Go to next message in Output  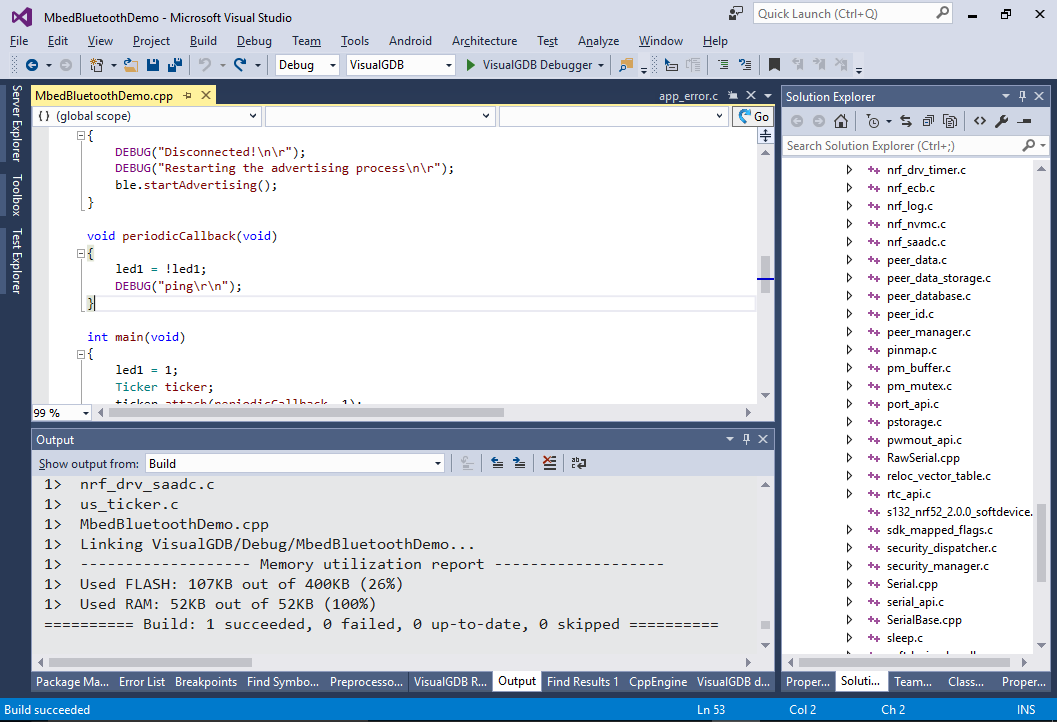click(x=519, y=463)
